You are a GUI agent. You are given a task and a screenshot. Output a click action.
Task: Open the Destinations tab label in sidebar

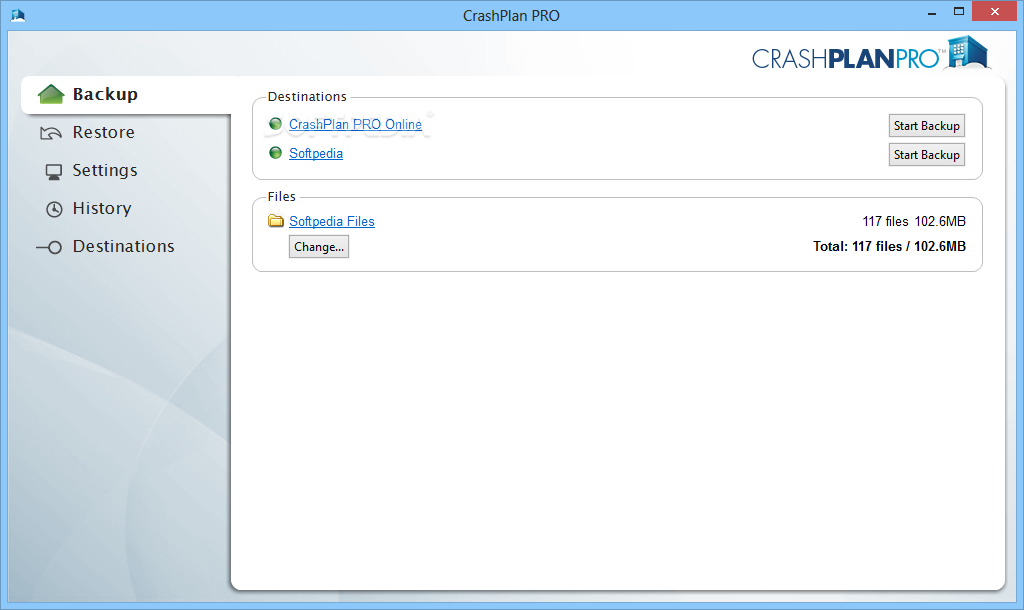pos(123,246)
